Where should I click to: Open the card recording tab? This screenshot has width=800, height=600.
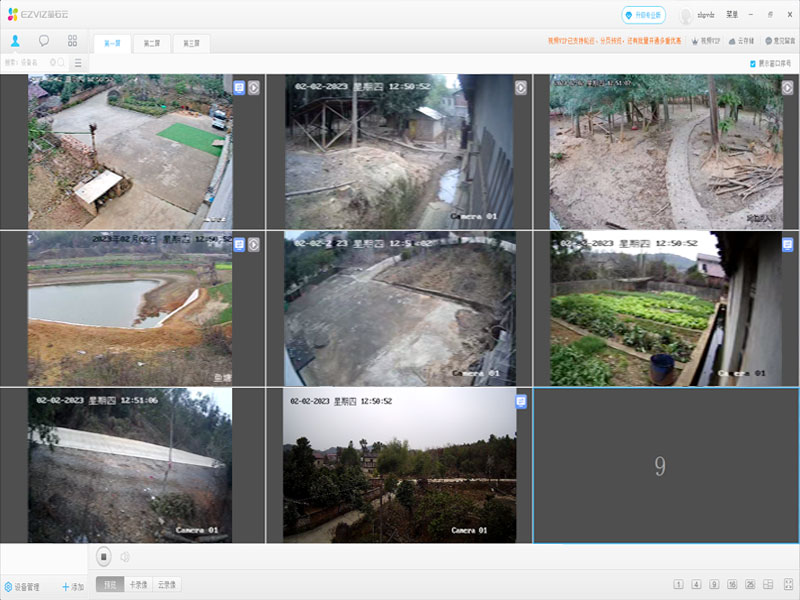[x=138, y=585]
